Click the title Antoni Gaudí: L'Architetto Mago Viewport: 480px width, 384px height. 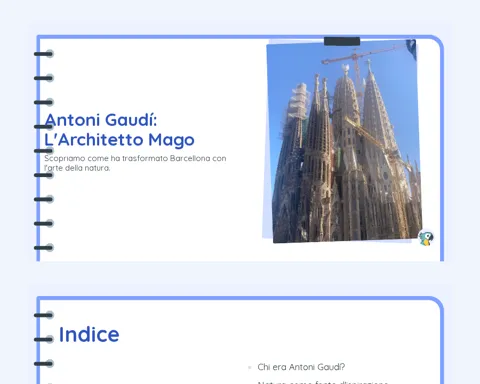[x=119, y=130]
